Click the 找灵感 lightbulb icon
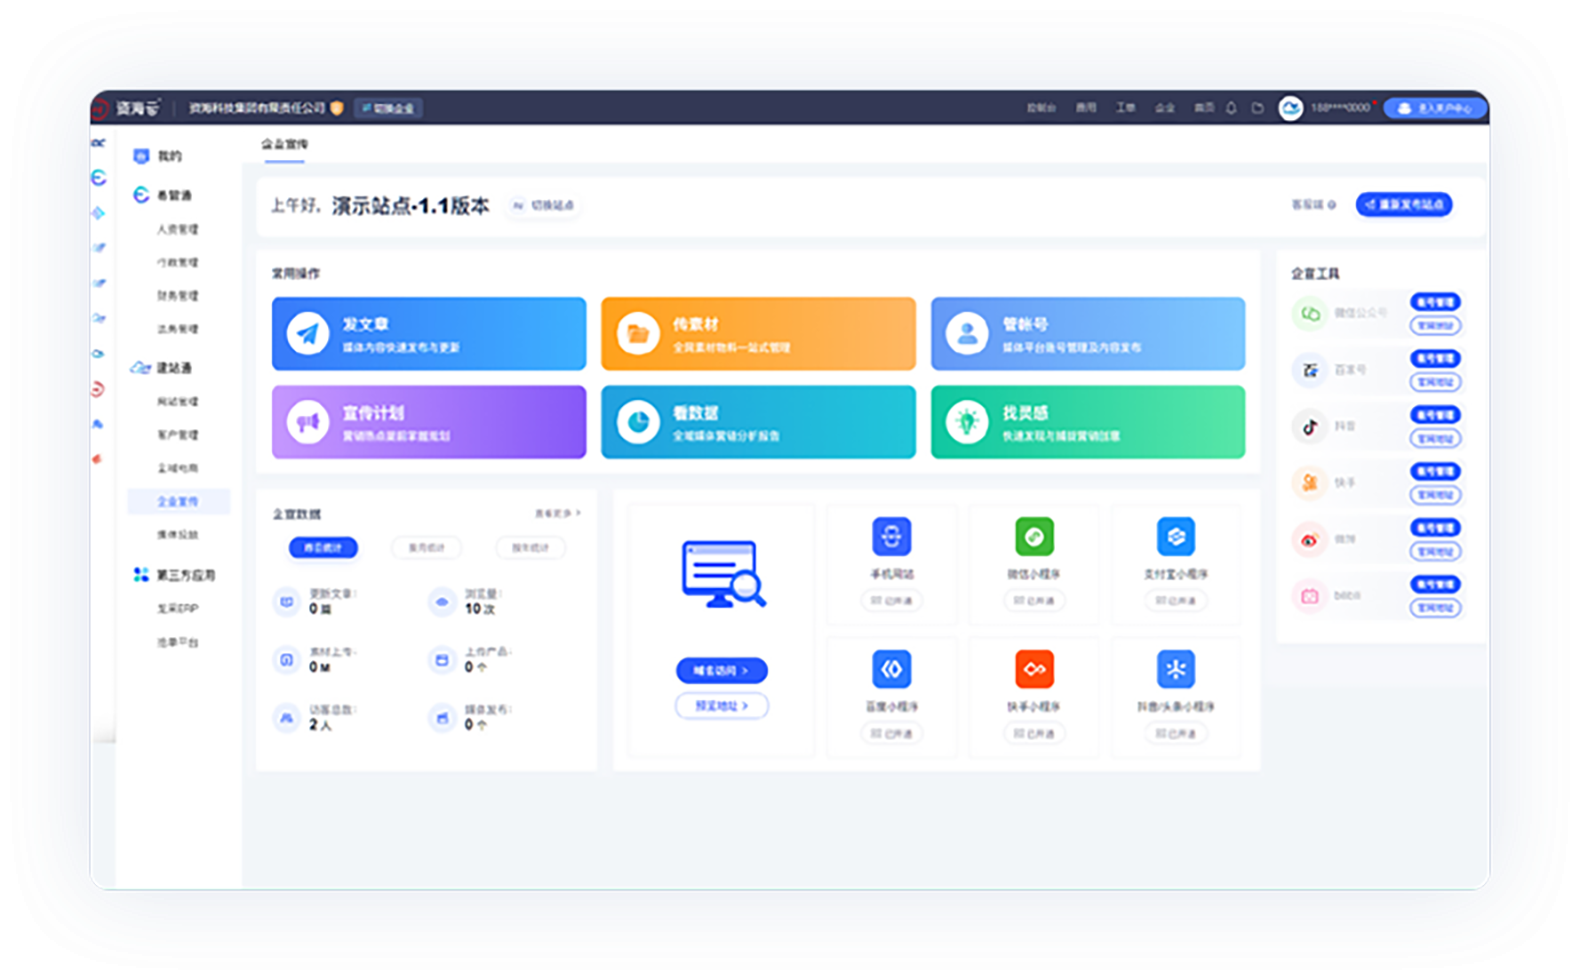 (x=967, y=422)
